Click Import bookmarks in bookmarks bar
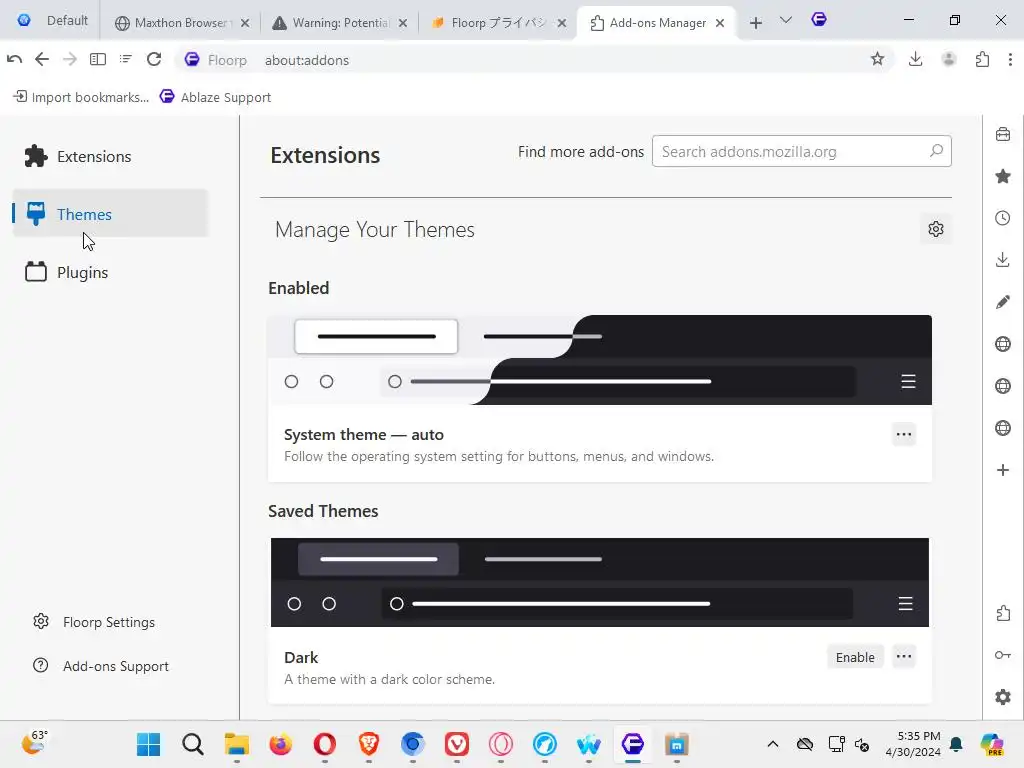Image resolution: width=1024 pixels, height=768 pixels. [81, 97]
